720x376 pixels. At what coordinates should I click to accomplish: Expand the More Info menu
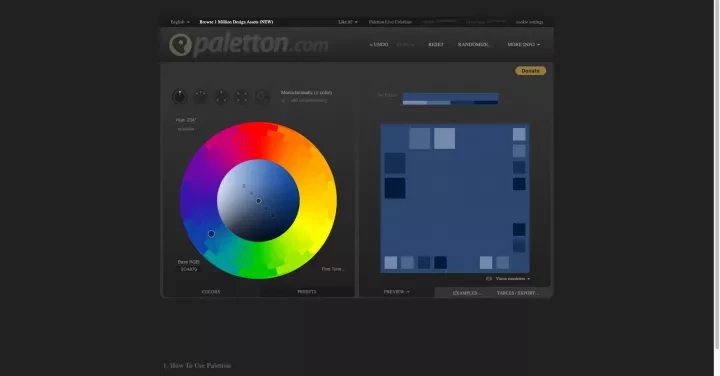pos(523,45)
